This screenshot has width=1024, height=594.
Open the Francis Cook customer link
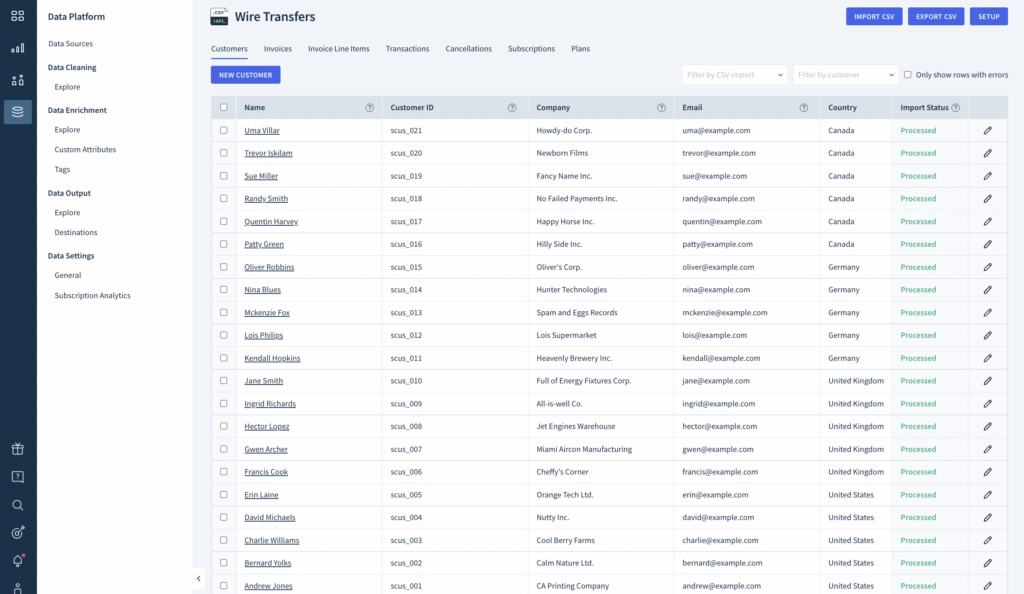(x=266, y=472)
